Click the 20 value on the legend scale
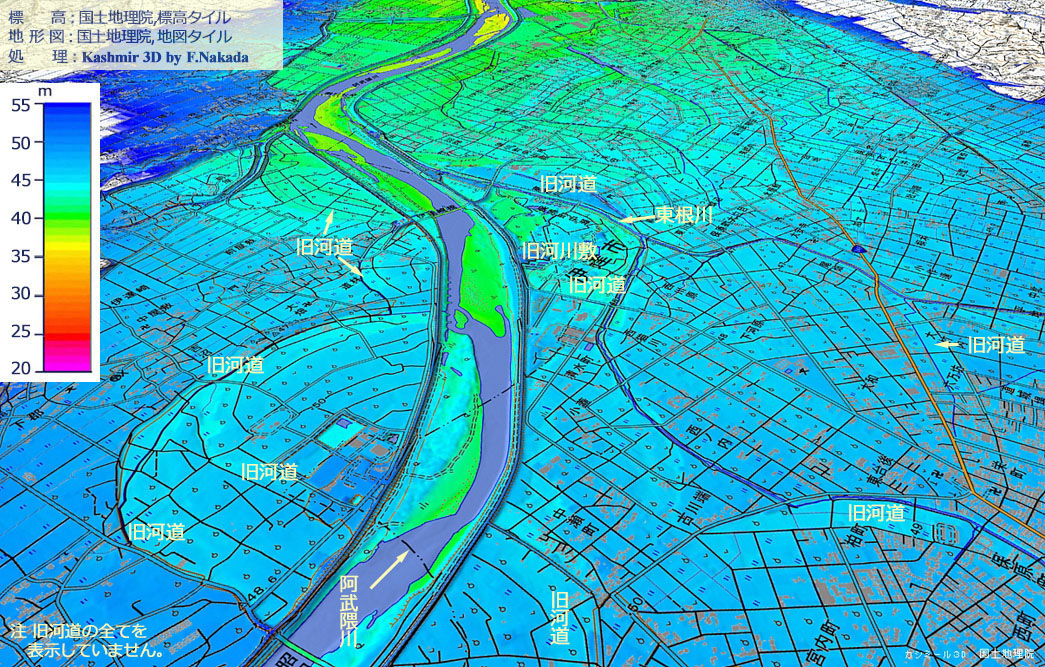The width and height of the screenshot is (1045, 667). tap(21, 369)
